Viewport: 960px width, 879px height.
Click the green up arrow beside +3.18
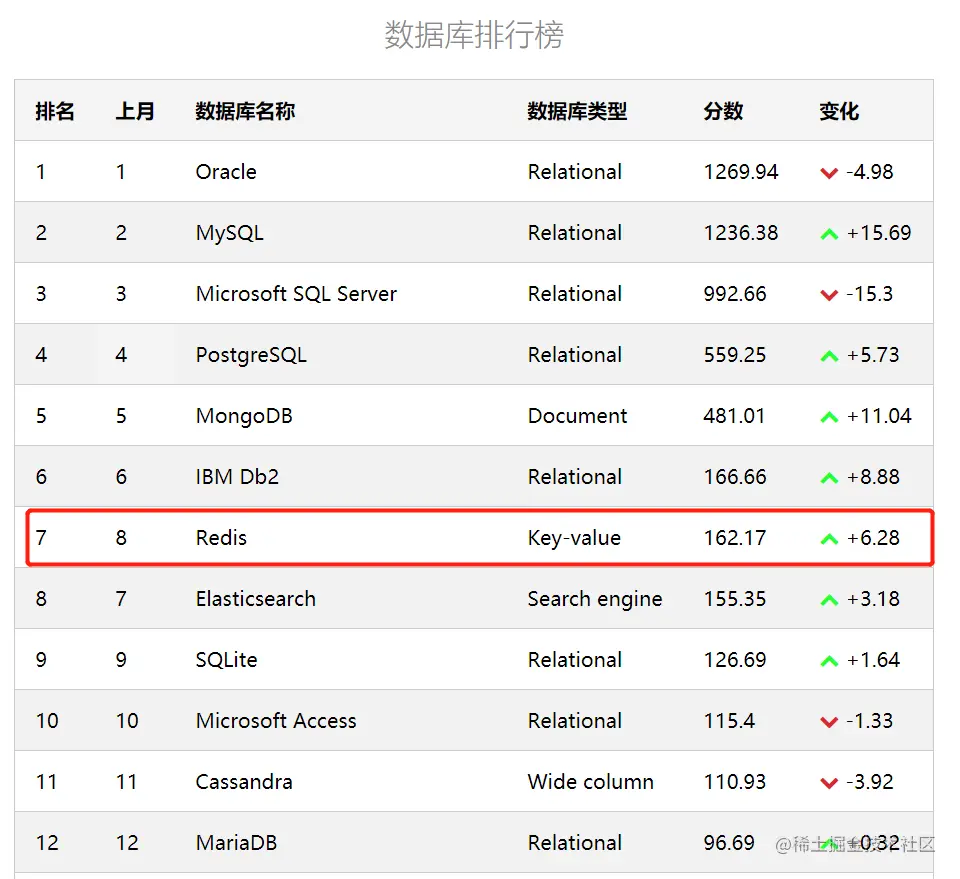click(829, 600)
